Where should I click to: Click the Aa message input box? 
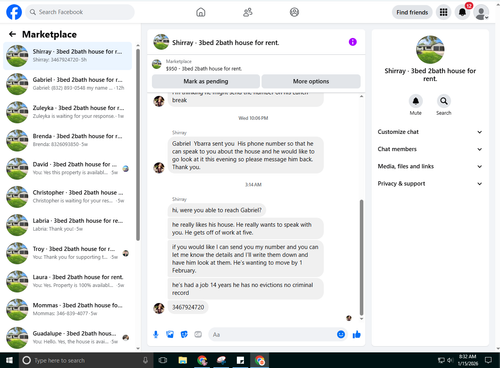273,334
